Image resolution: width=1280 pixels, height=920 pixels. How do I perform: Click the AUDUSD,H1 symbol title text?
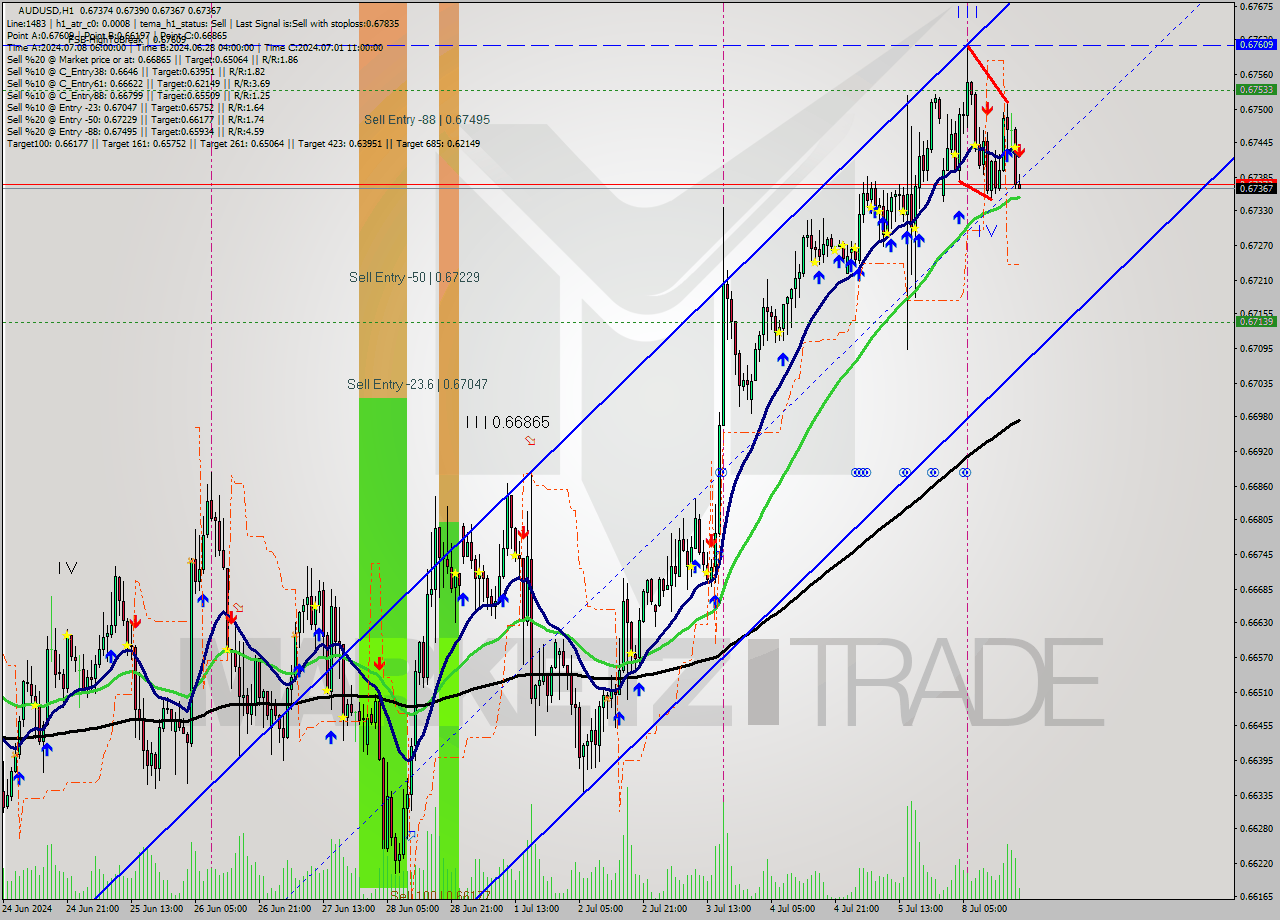coord(47,9)
